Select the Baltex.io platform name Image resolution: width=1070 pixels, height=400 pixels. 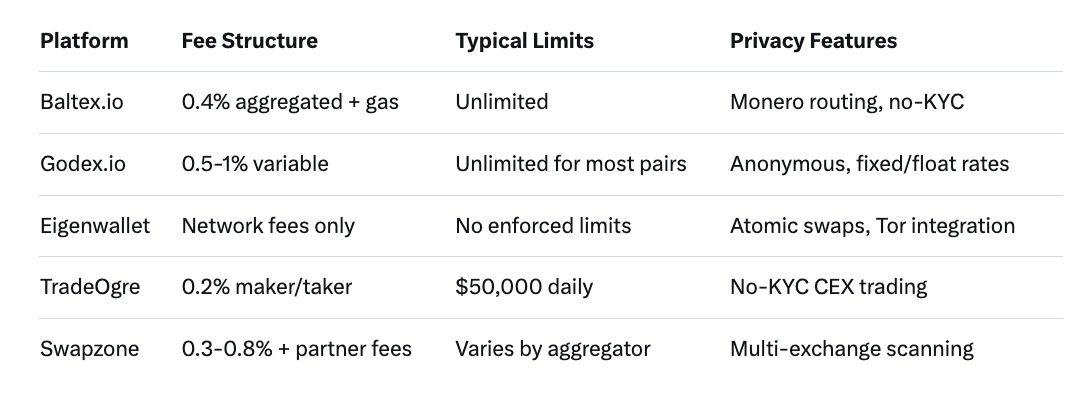click(82, 103)
